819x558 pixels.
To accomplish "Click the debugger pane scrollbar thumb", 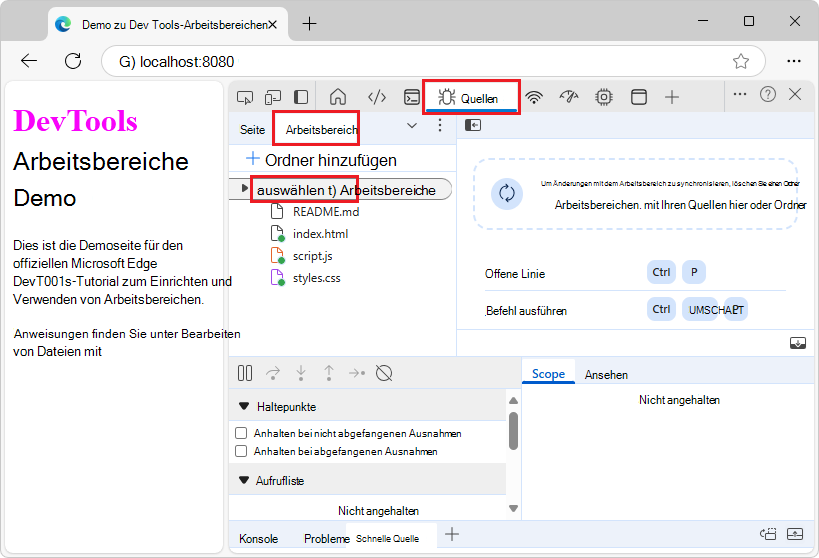I will (x=513, y=431).
